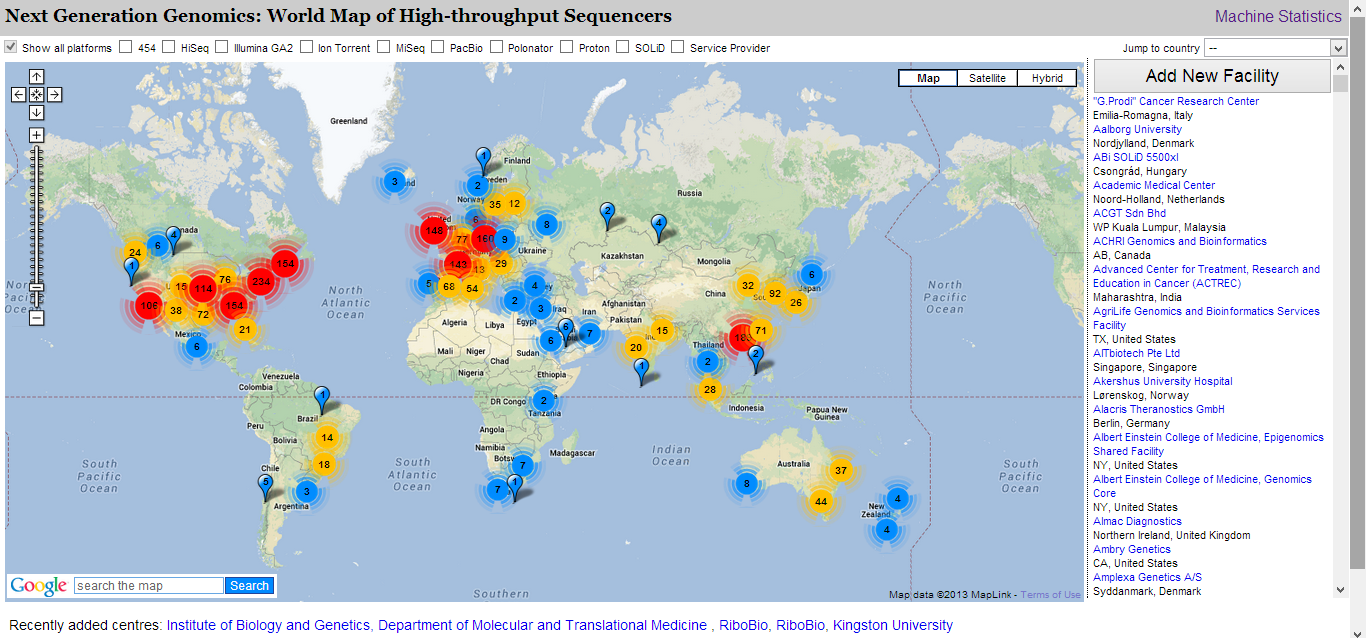The image size is (1366, 644).
Task: Enable the HiSeq platform checkbox
Action: pyautogui.click(x=169, y=47)
